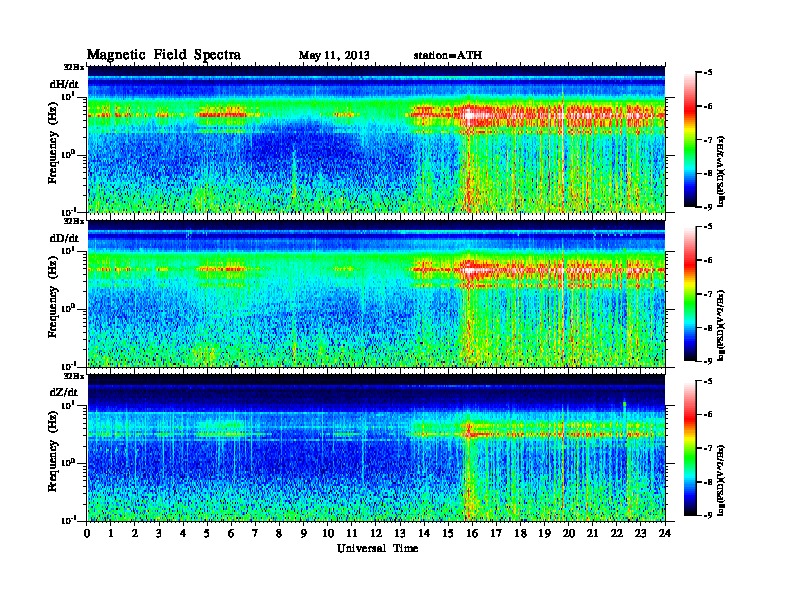This screenshot has width=792, height=612.
Task: Click "-5" on the dH/dt color scale
Action: (707, 73)
